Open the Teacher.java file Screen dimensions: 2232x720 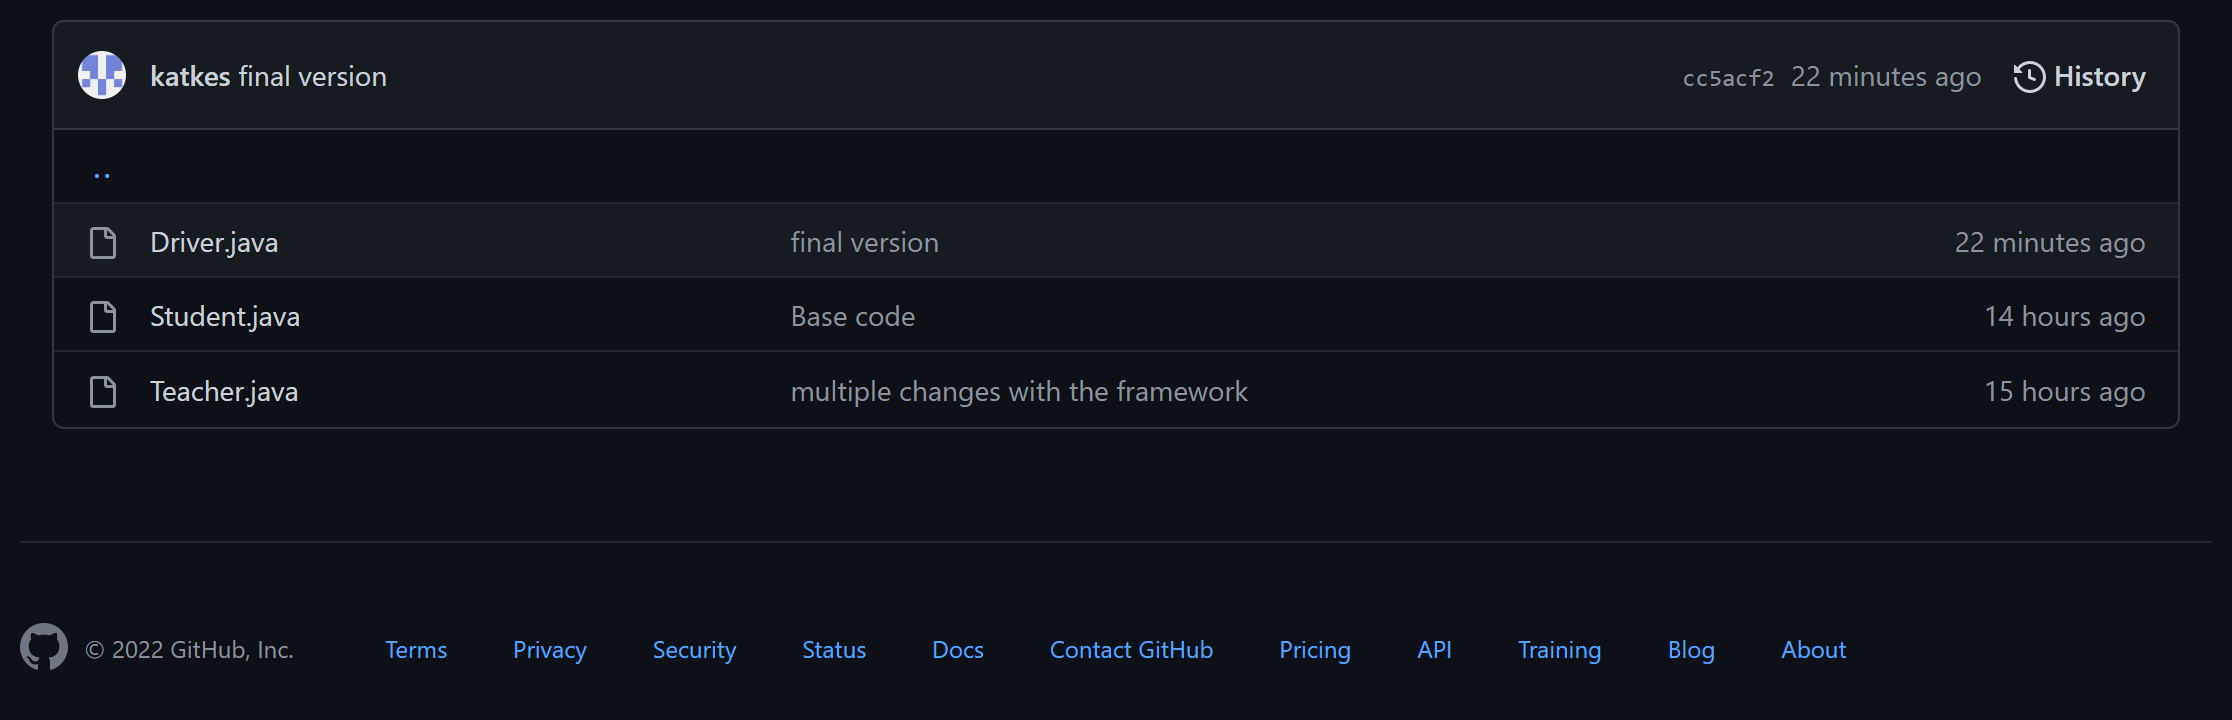coord(223,391)
